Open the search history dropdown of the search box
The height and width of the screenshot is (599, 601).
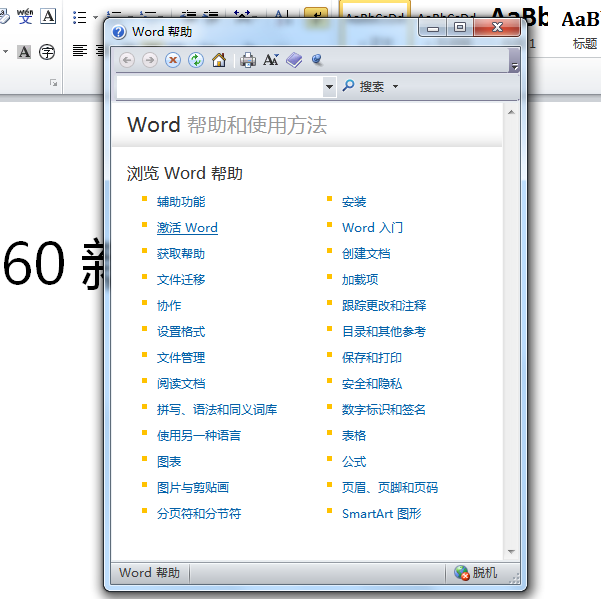[x=329, y=87]
